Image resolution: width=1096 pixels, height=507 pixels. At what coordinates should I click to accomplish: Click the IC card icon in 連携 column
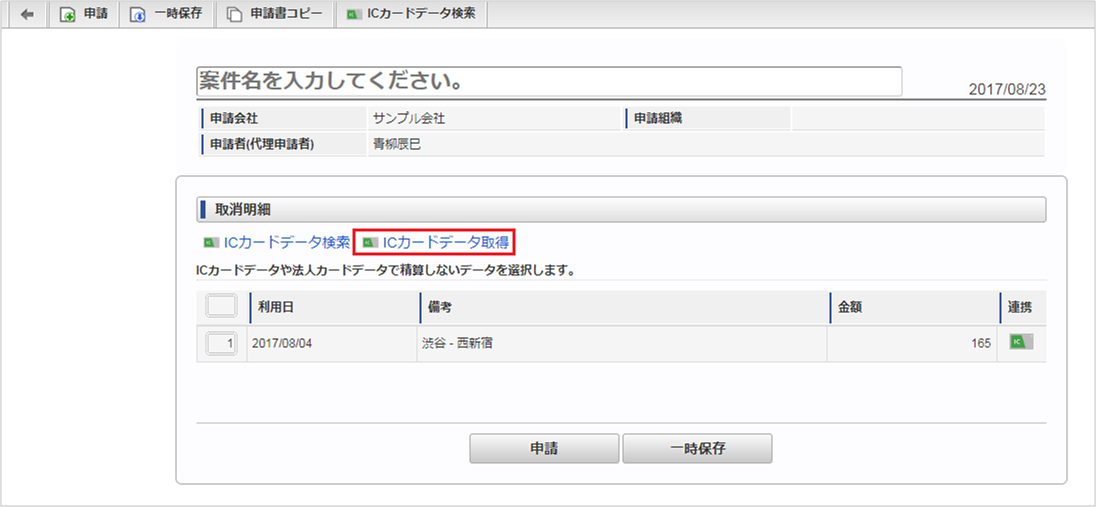1021,342
